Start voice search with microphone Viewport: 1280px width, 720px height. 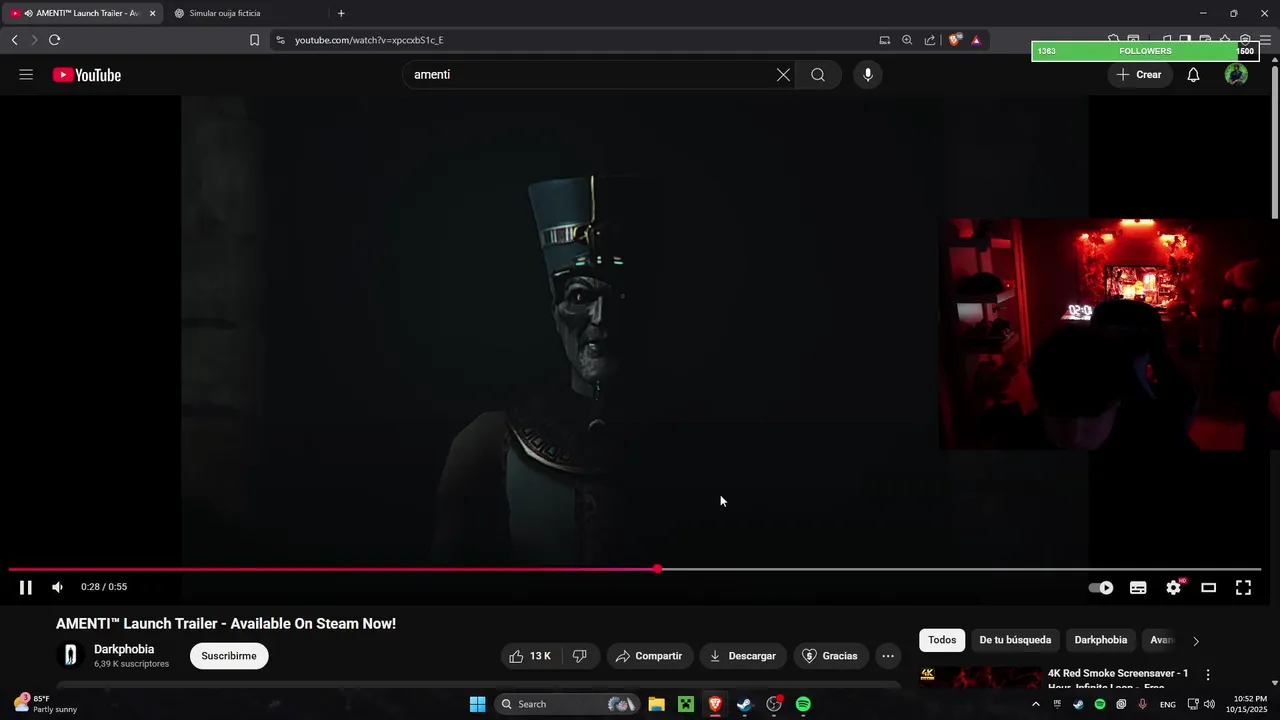868,75
